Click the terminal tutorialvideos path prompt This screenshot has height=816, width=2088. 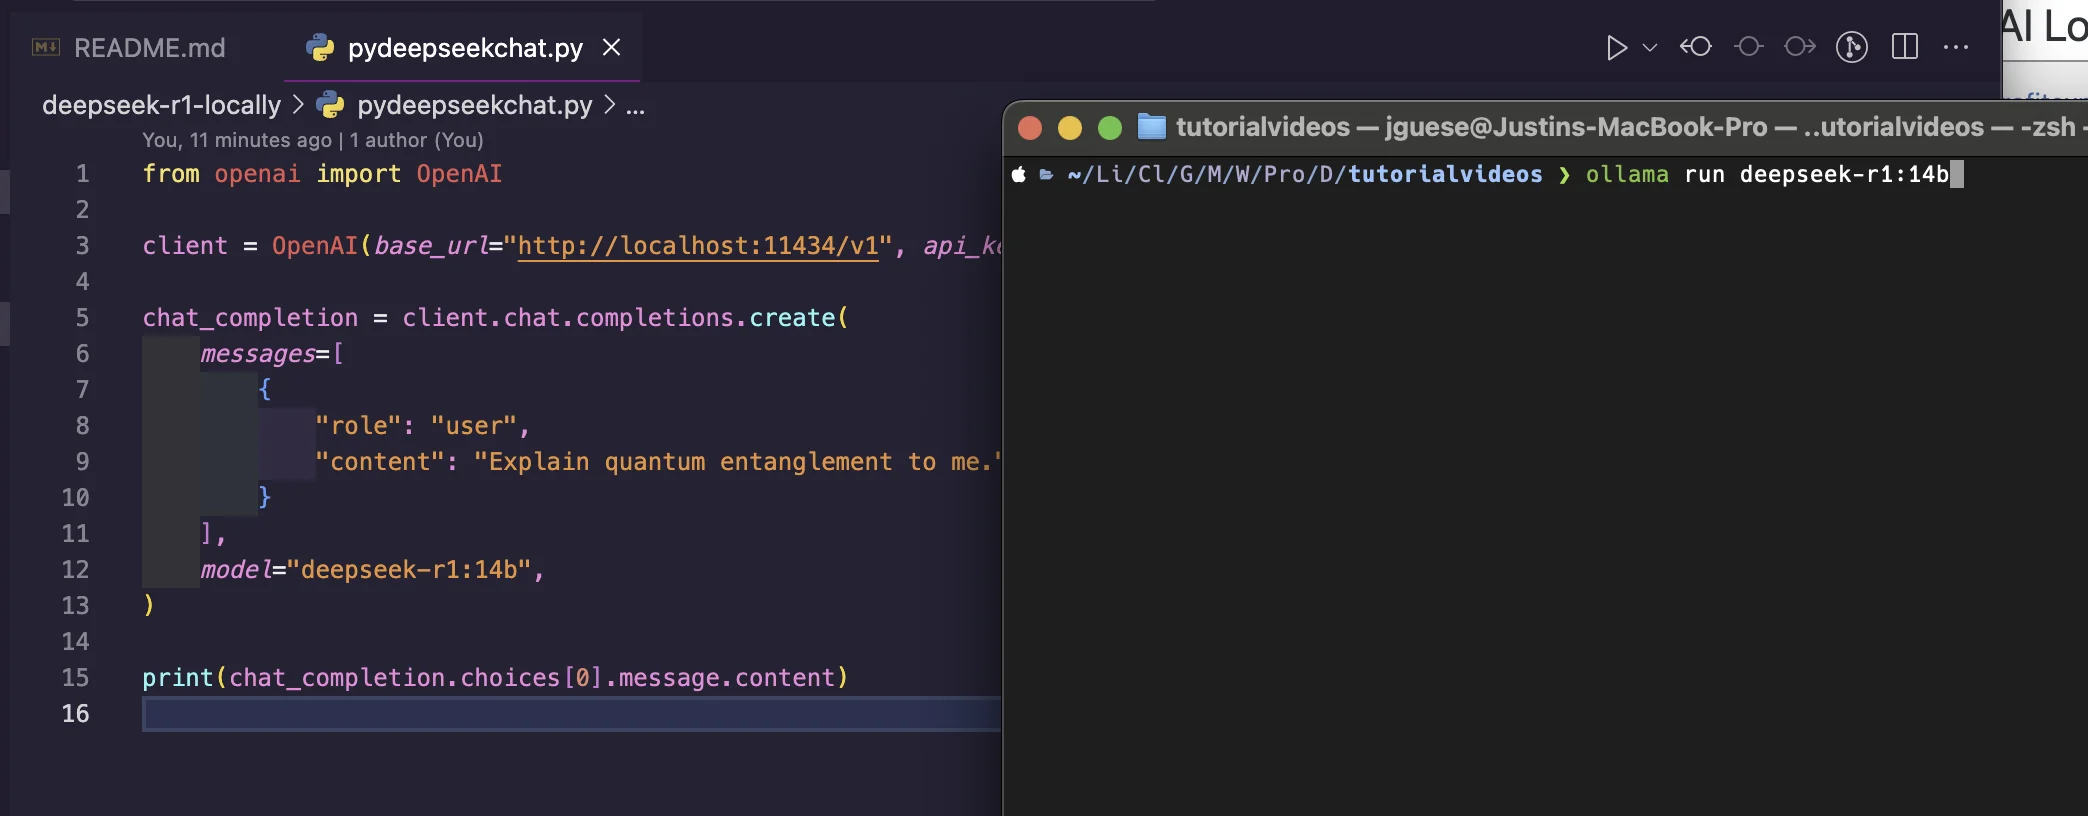point(1305,174)
